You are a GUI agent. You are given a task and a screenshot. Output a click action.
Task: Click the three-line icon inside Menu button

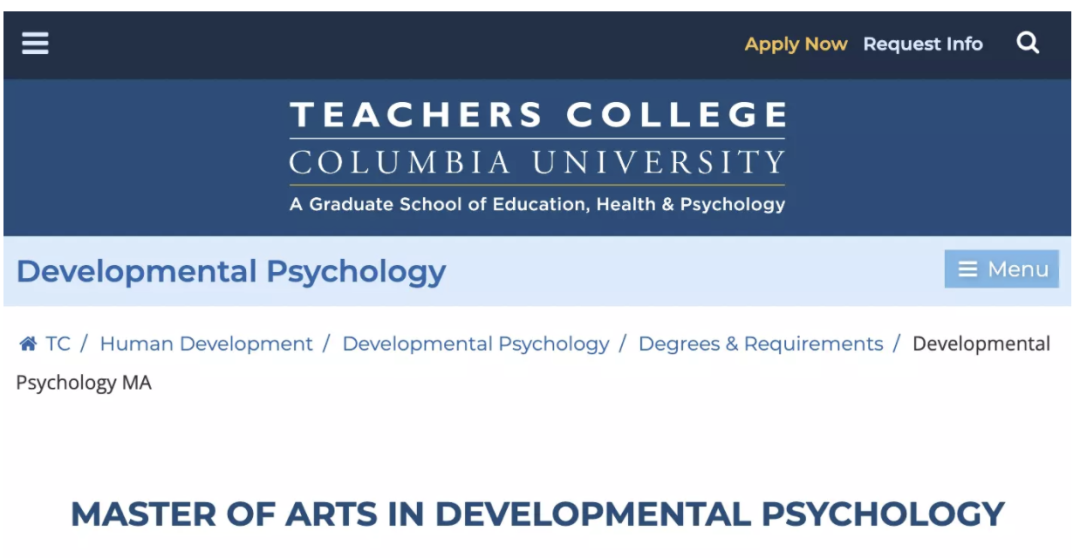pyautogui.click(x=968, y=269)
